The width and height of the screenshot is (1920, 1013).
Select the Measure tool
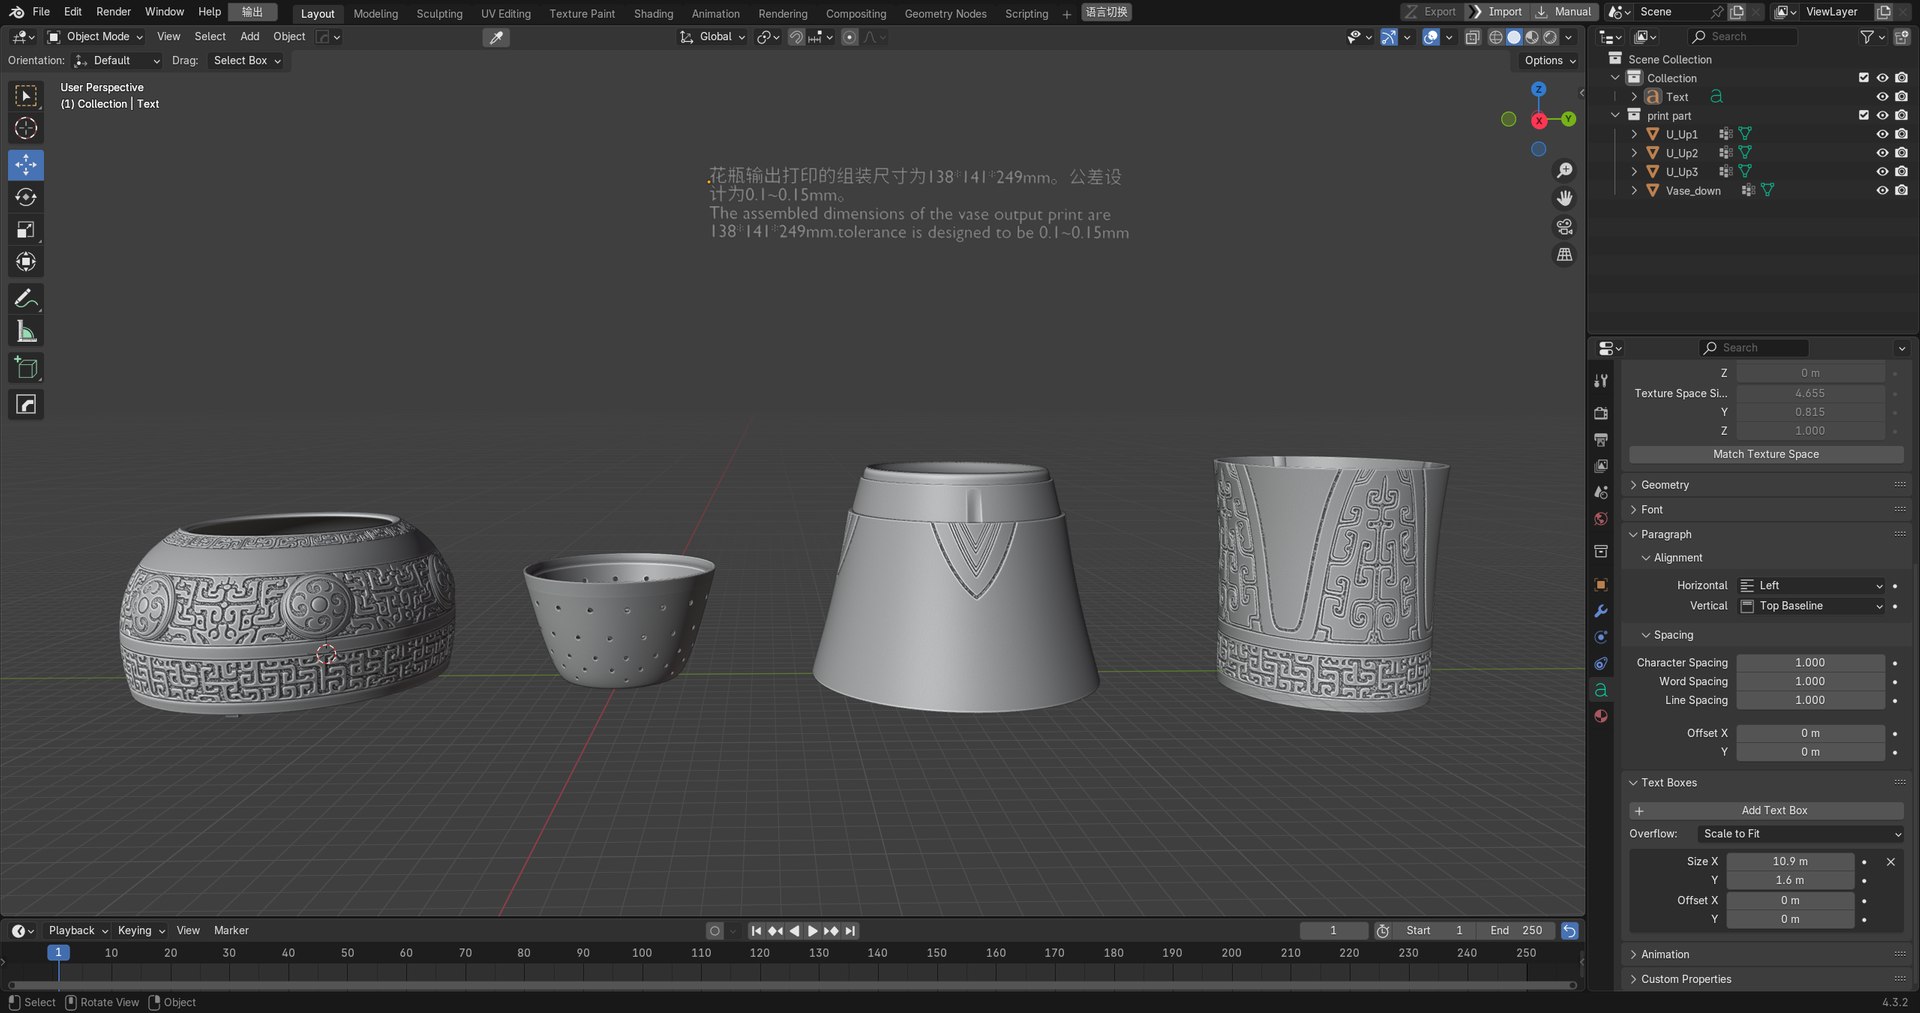26,331
